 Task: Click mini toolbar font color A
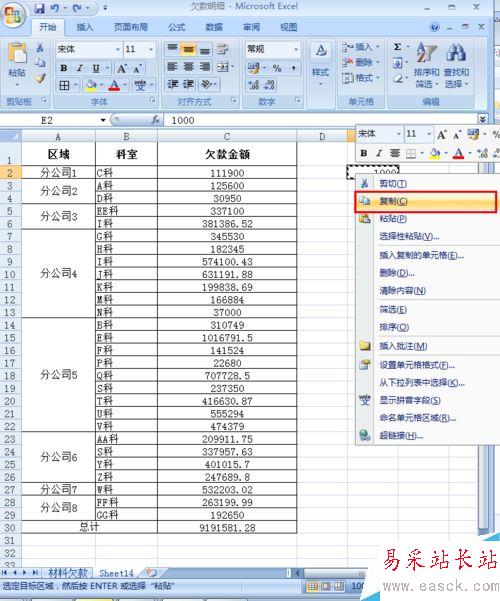pyautogui.click(x=458, y=154)
